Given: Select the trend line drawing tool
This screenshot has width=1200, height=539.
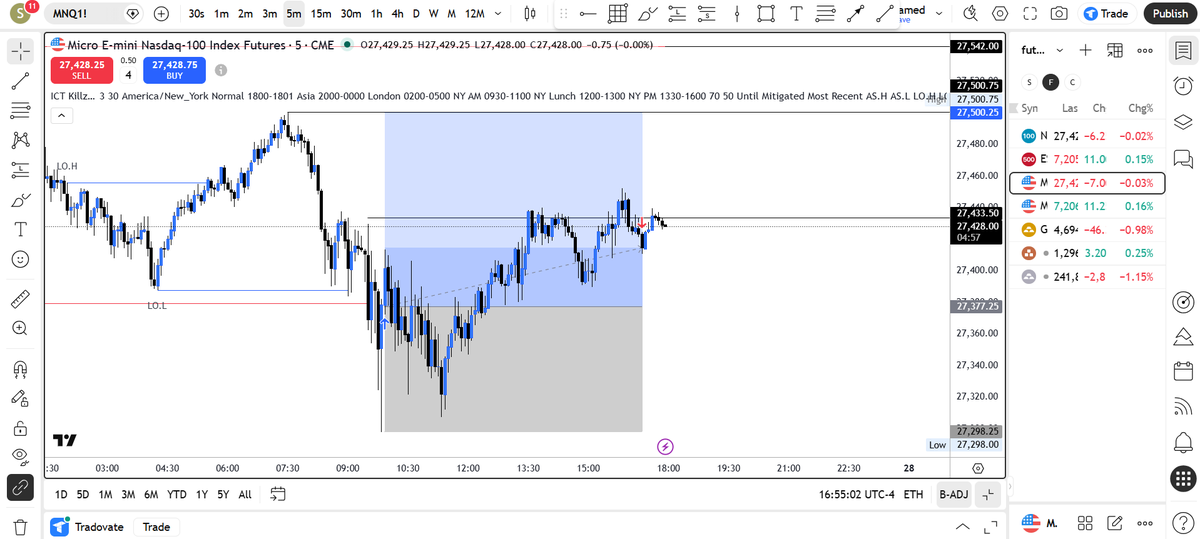Looking at the screenshot, I should (20, 80).
